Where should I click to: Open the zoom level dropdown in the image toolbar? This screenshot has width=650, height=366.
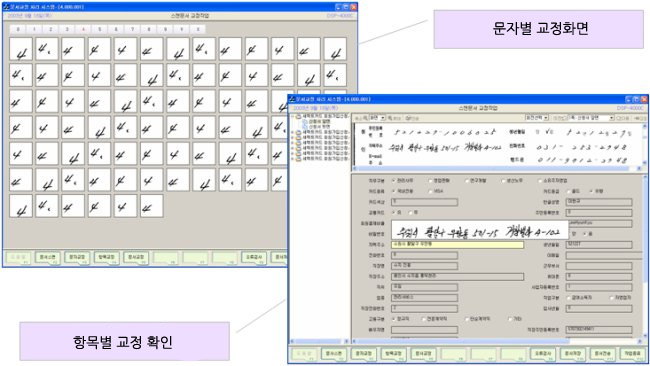377,118
